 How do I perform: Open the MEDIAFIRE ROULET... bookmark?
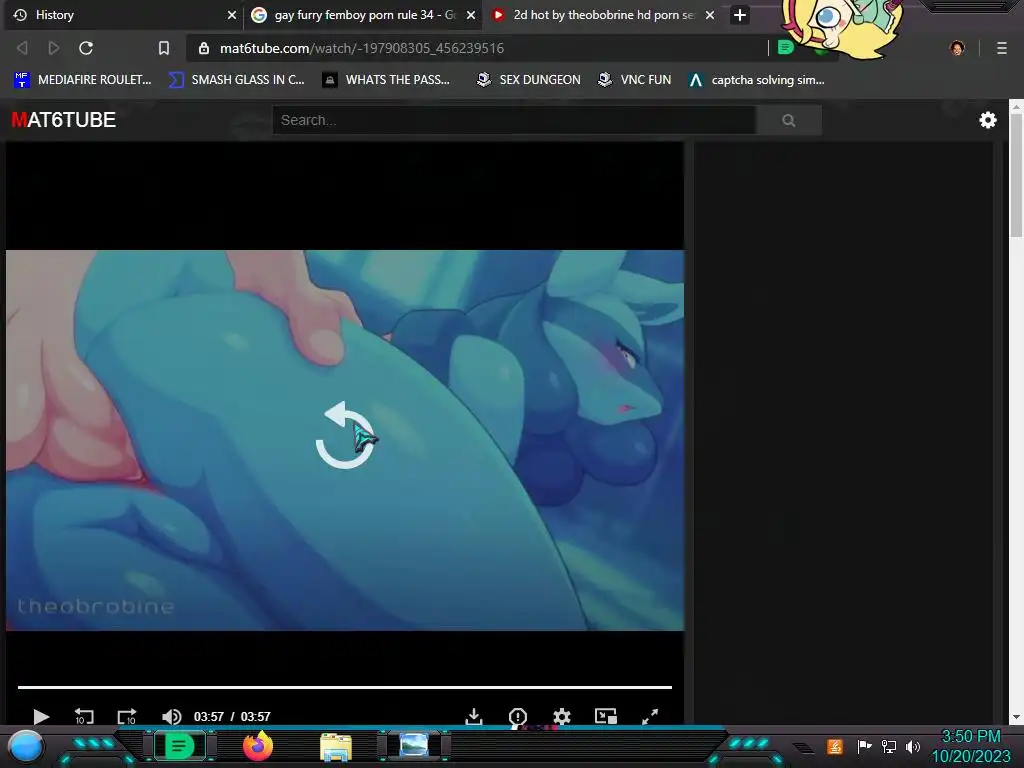(x=82, y=80)
